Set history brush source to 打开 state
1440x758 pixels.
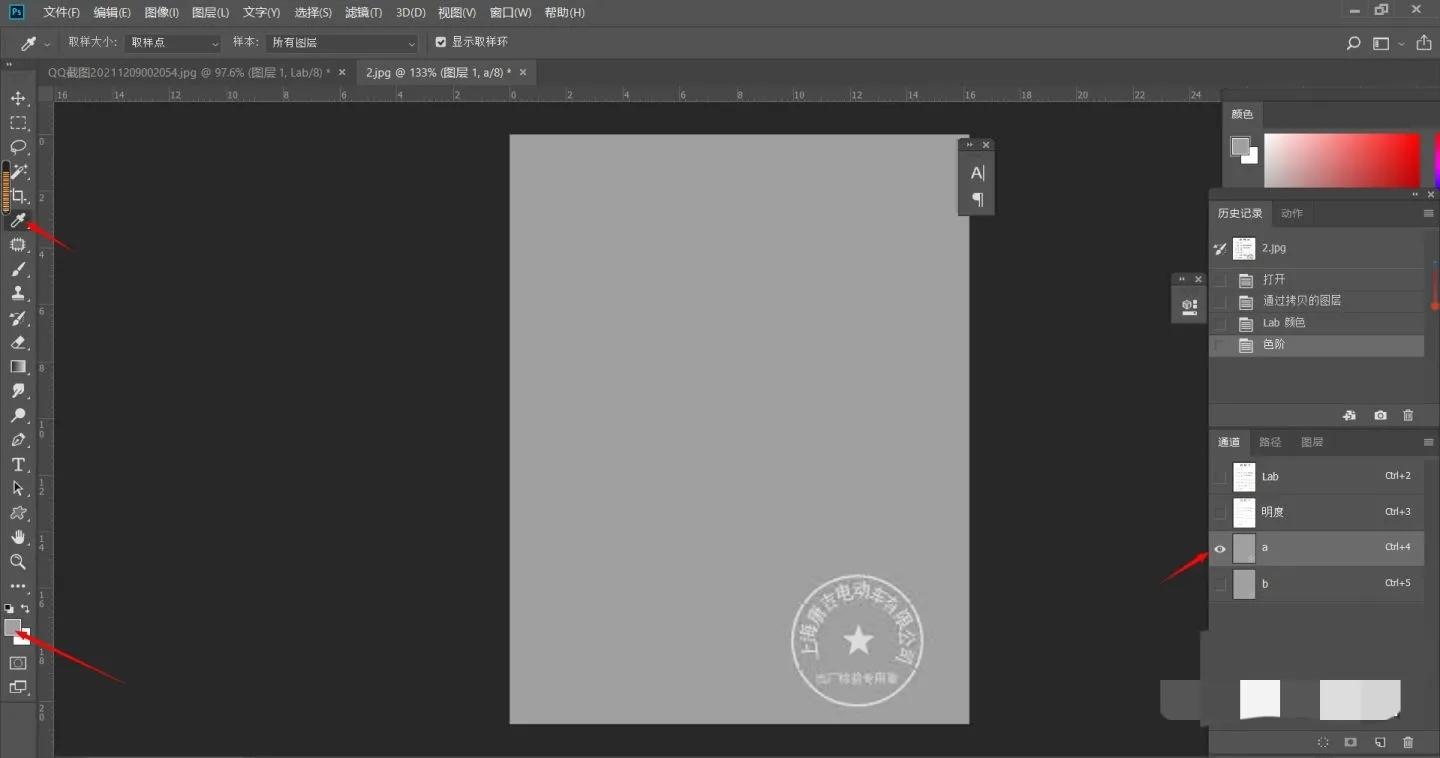pos(1219,280)
